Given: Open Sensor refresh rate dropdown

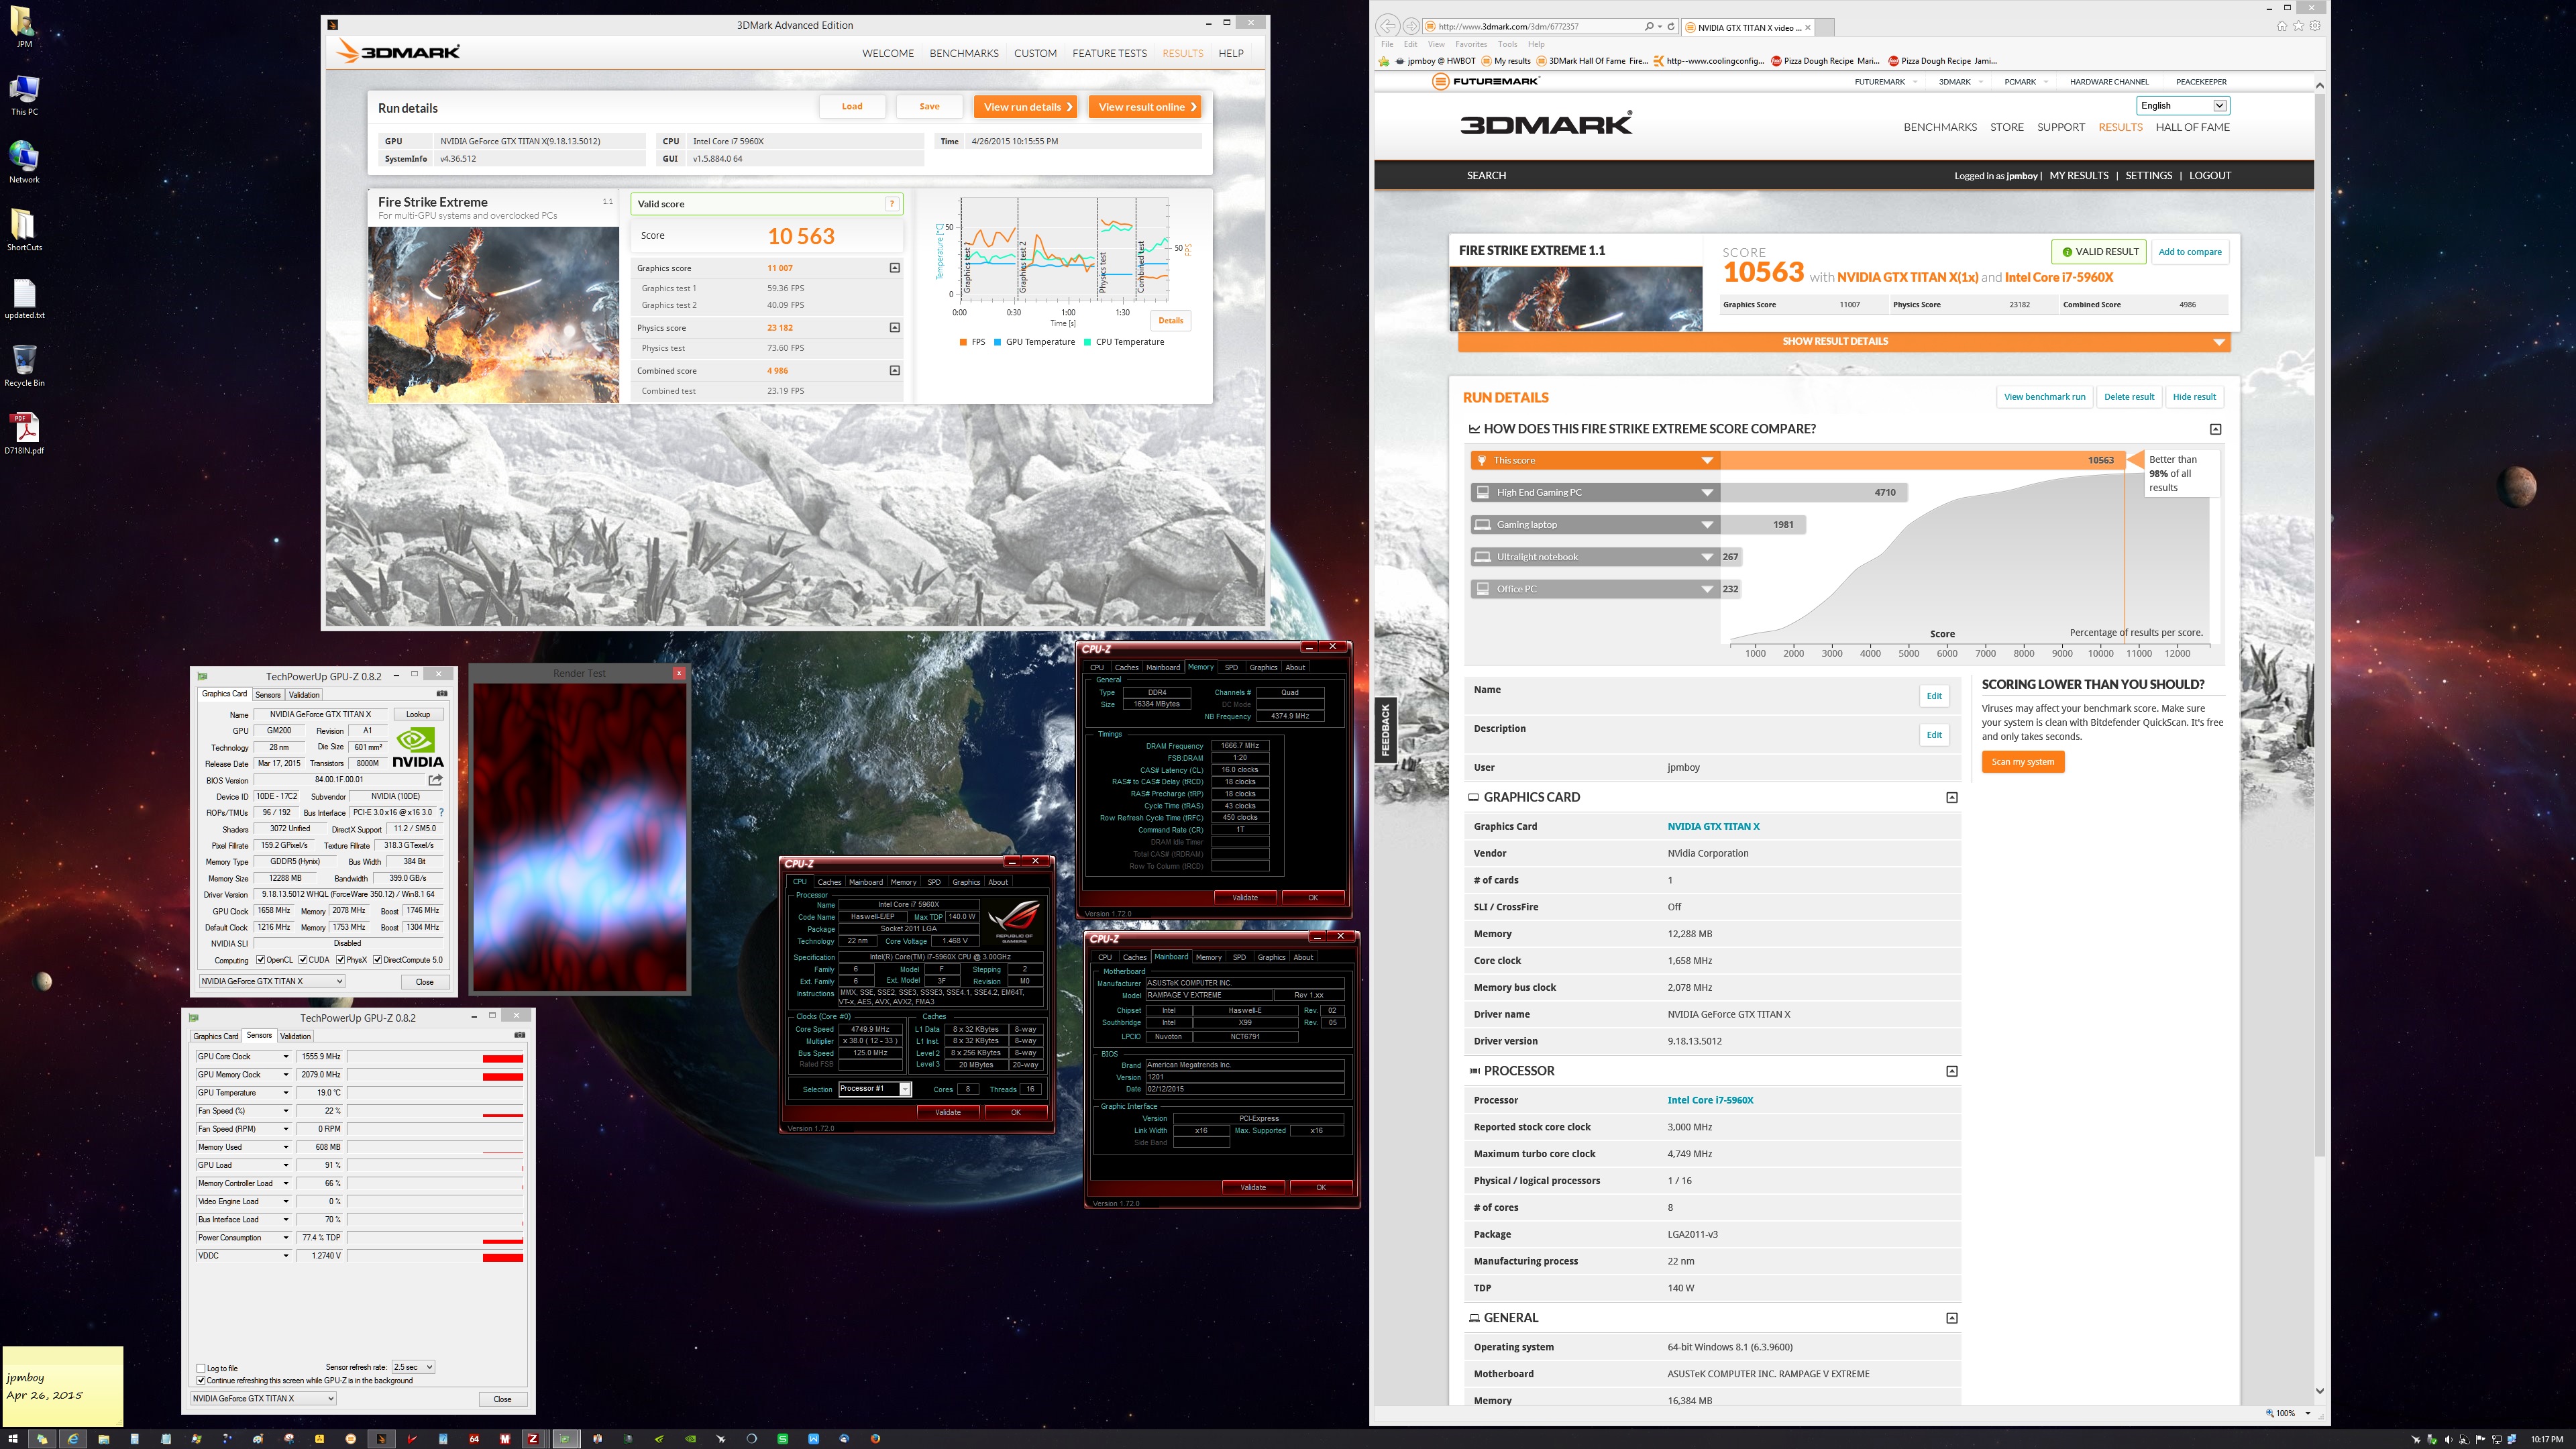Looking at the screenshot, I should tap(413, 1367).
